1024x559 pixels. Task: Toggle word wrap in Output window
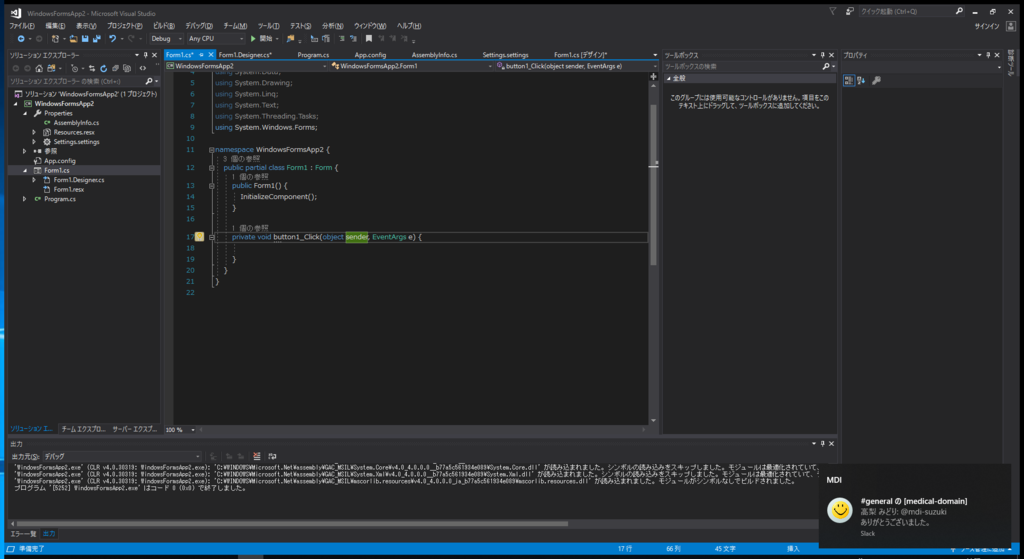(272, 456)
